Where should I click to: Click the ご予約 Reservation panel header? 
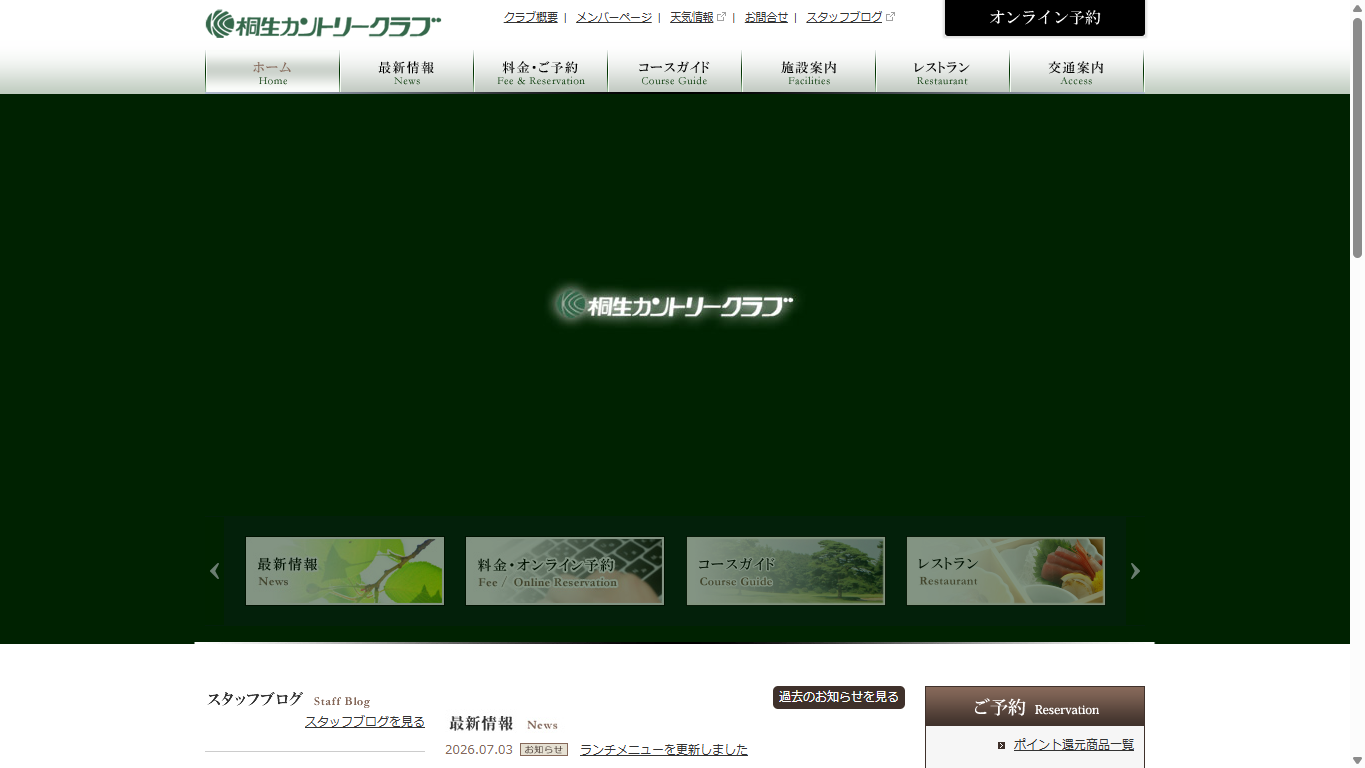(x=1035, y=706)
